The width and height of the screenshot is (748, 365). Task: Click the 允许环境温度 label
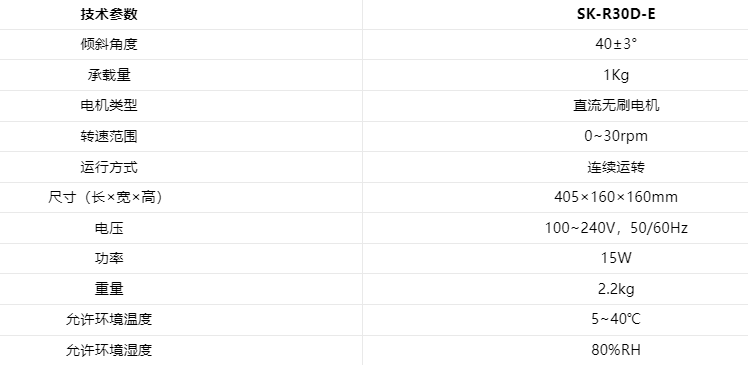pos(109,319)
